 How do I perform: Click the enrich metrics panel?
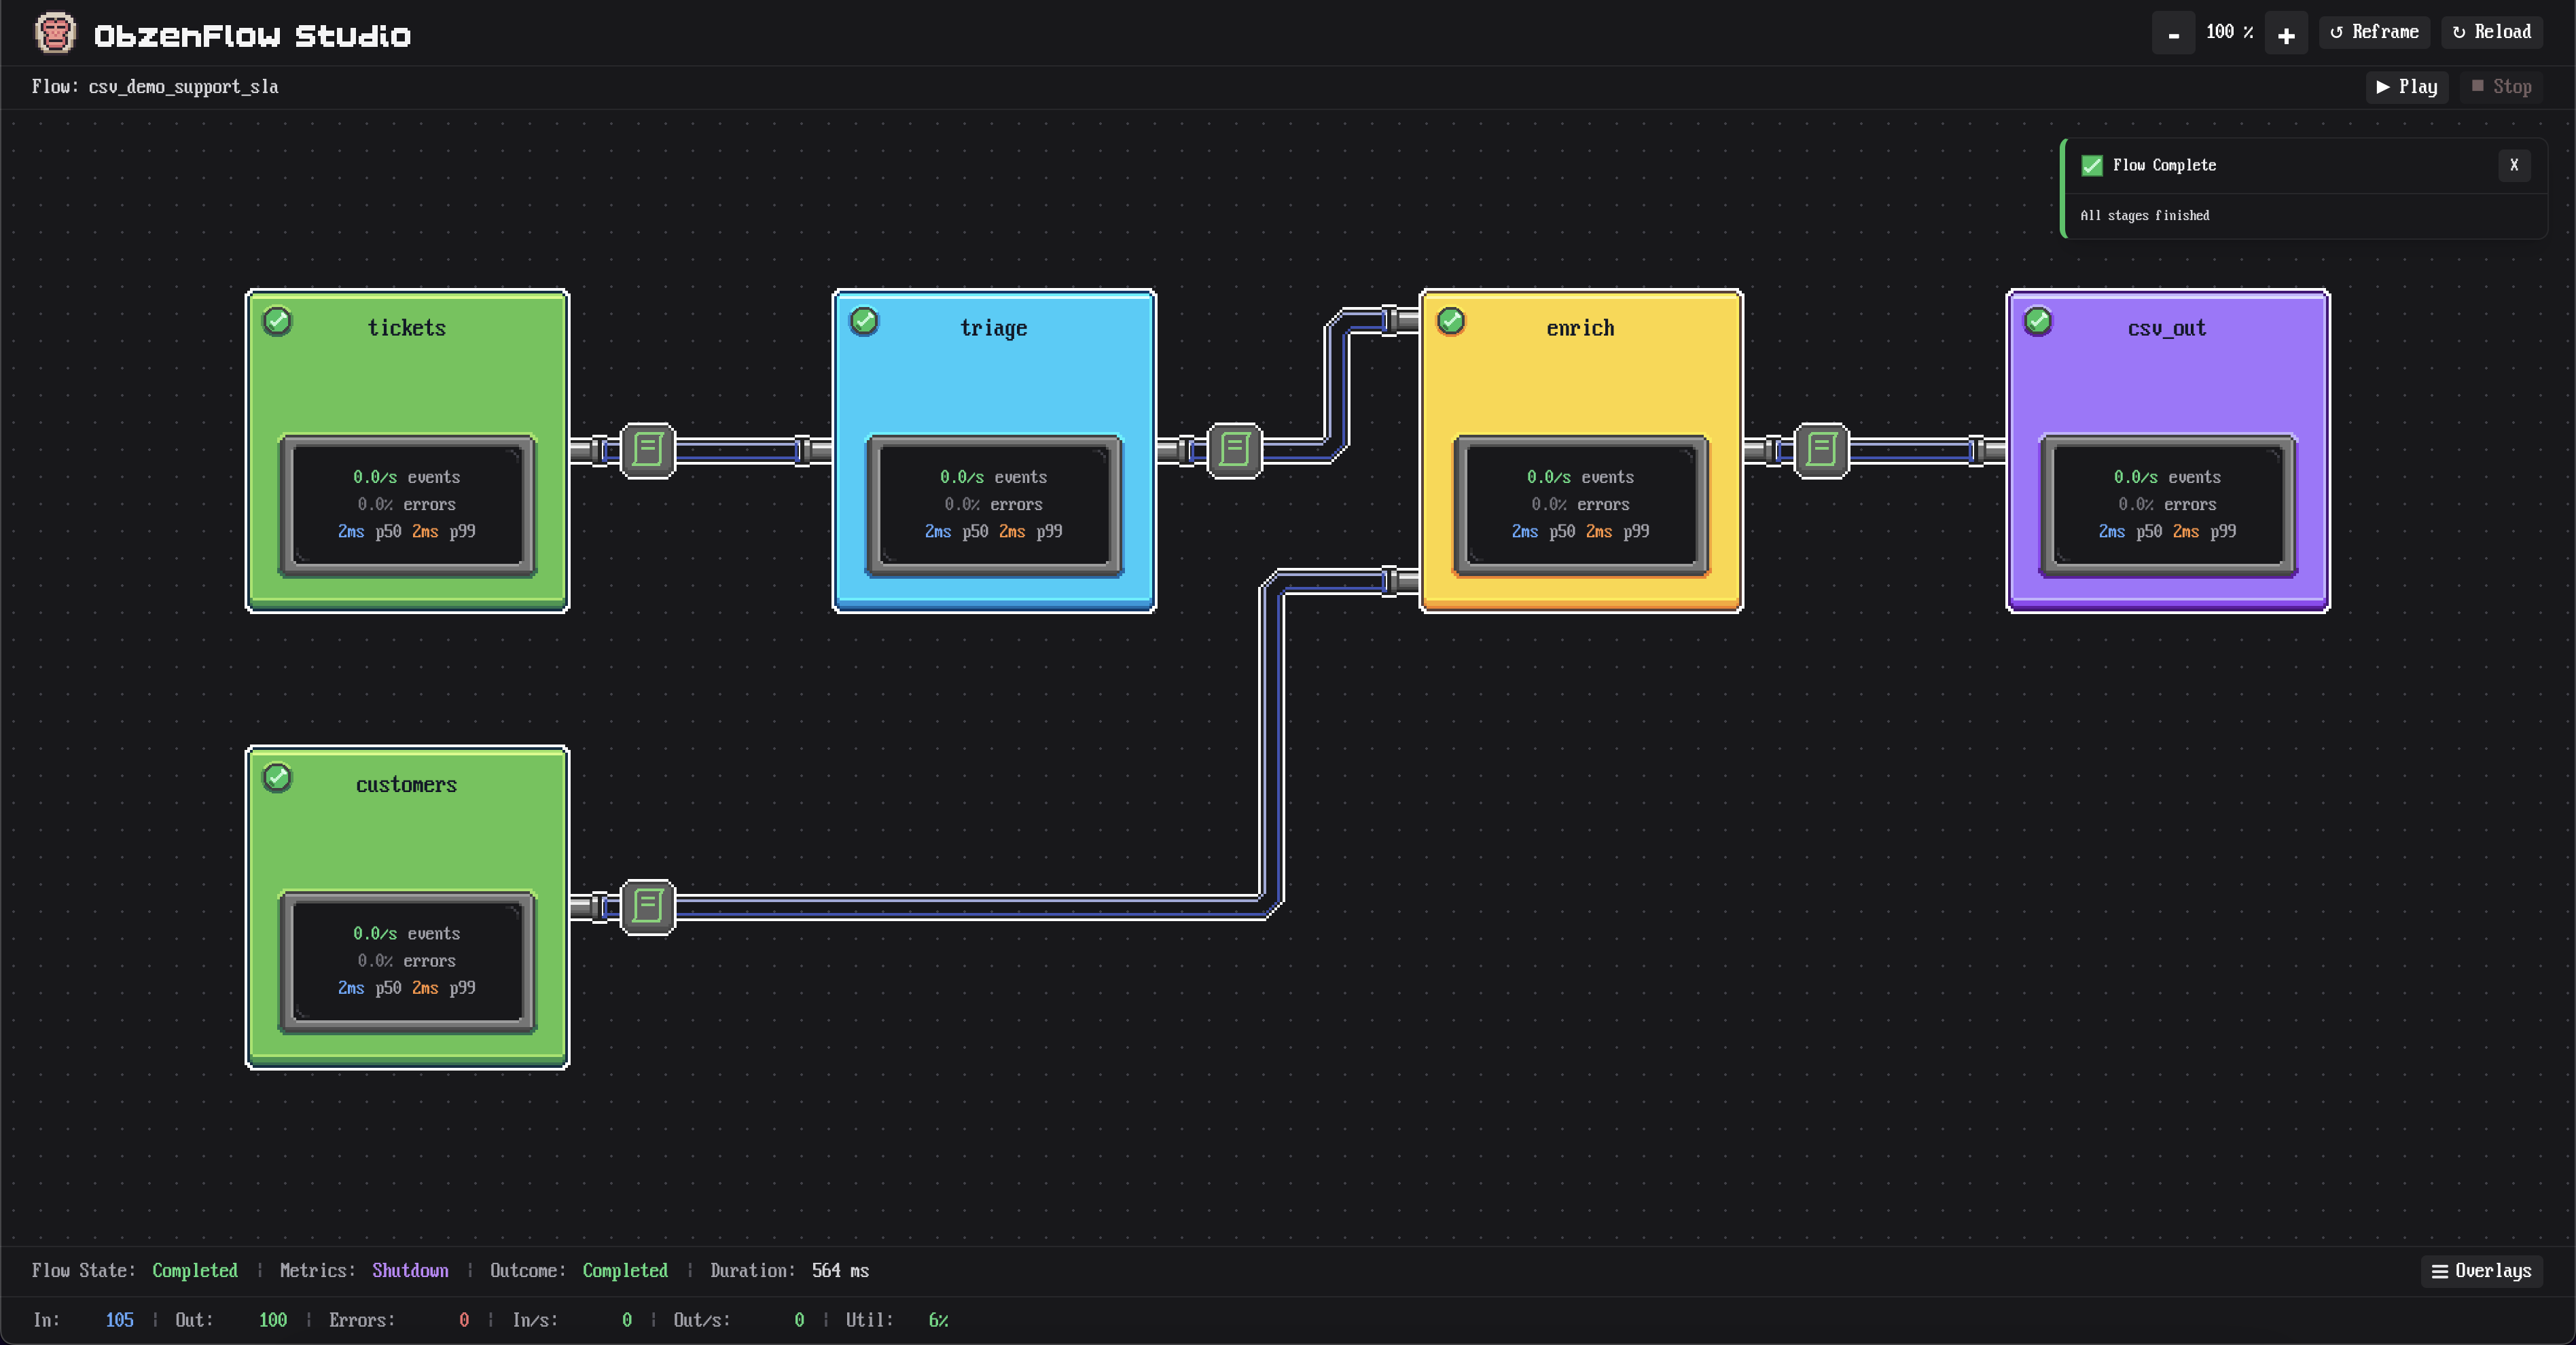pyautogui.click(x=1581, y=505)
